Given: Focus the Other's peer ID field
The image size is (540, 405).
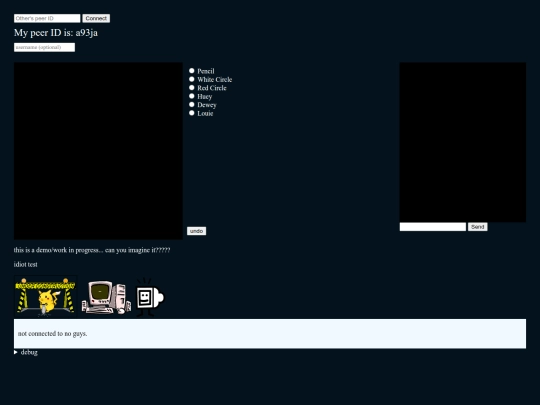Looking at the screenshot, I should [x=47, y=18].
